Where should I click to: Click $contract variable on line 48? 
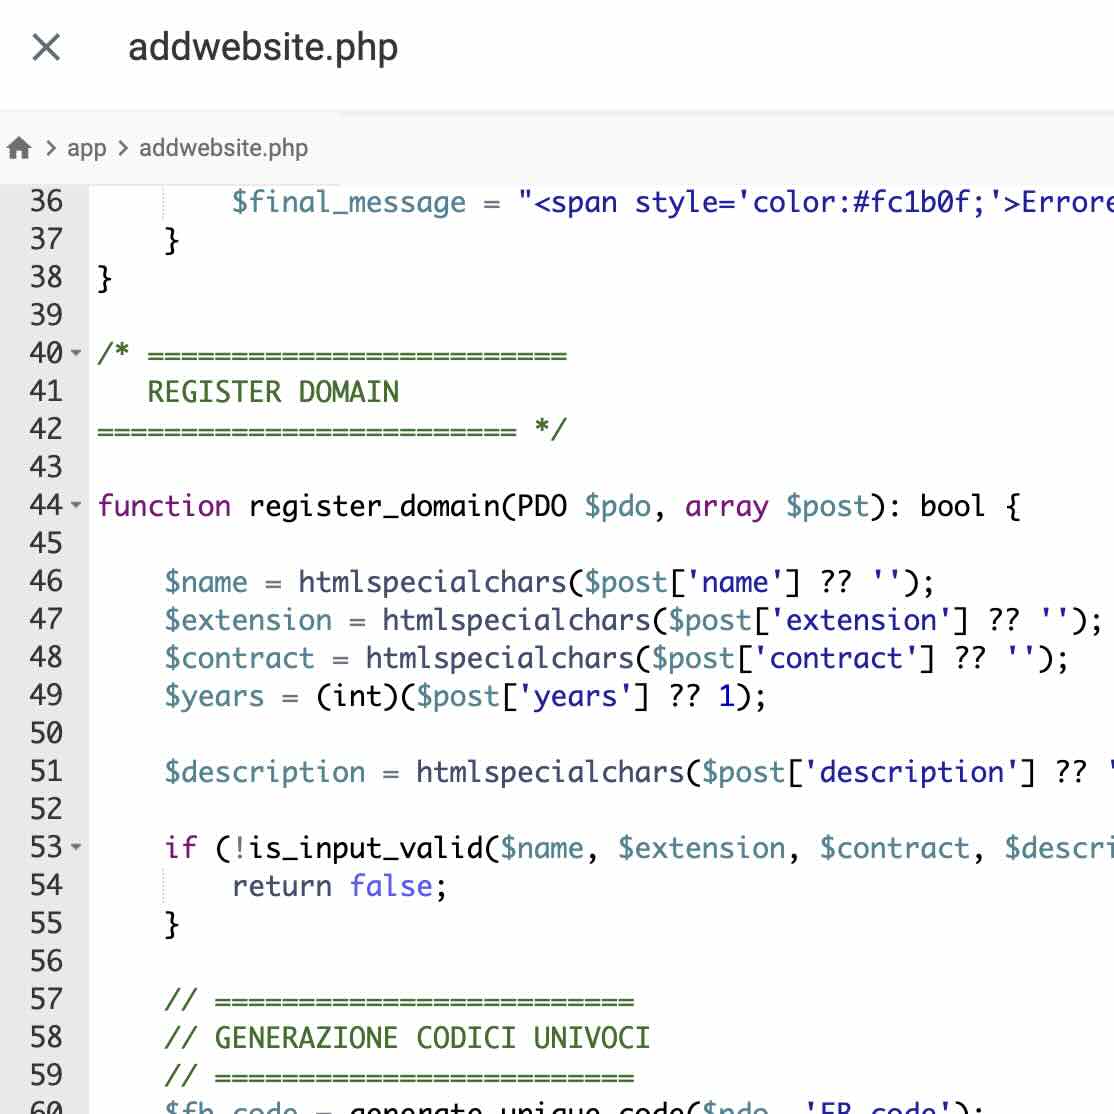coord(239,659)
